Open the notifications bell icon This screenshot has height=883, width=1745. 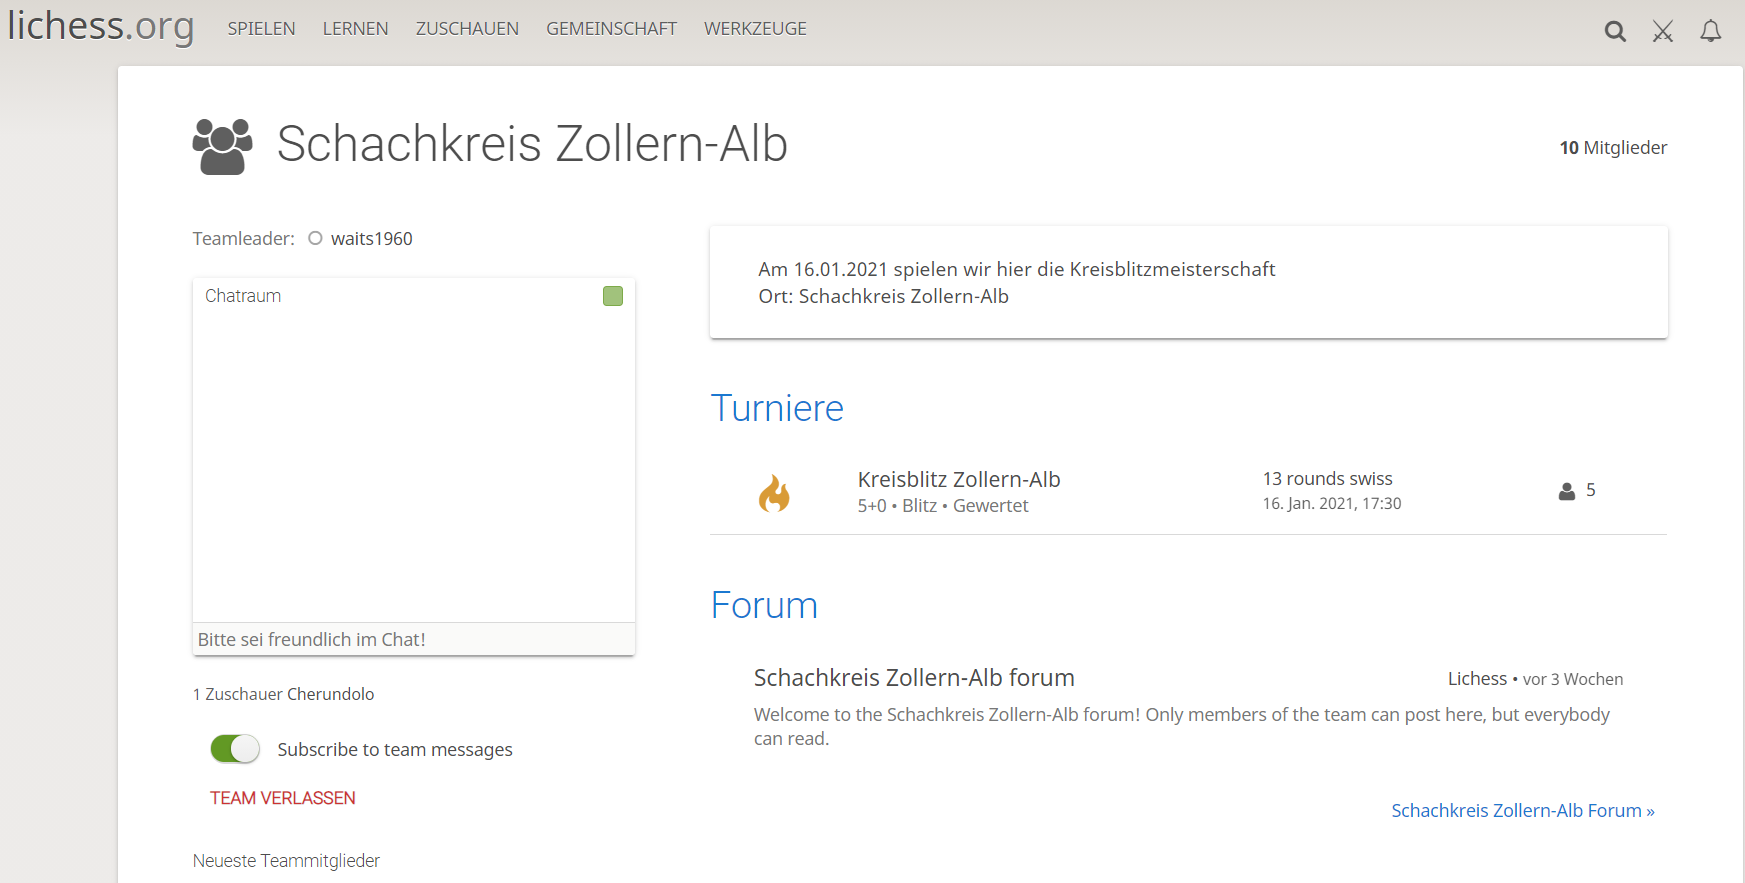coord(1711,31)
